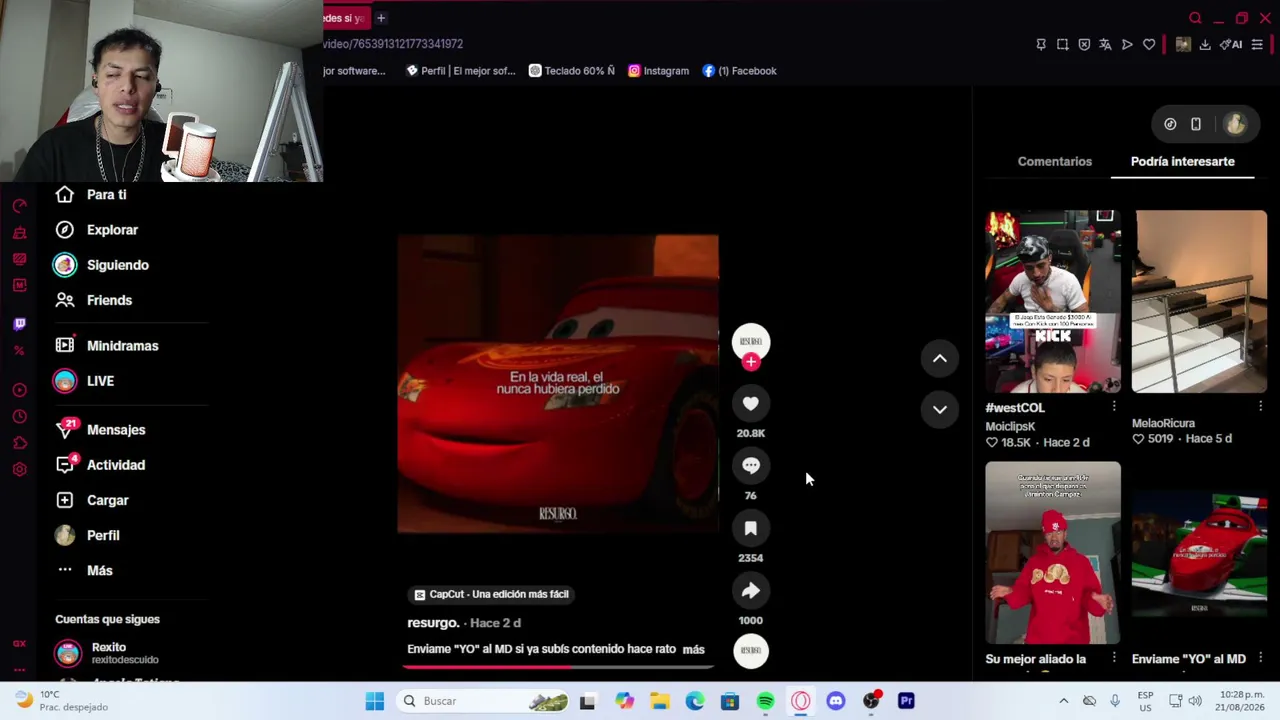Image resolution: width=1280 pixels, height=720 pixels.
Task: Click the ad blocker shield icon
Action: (x=1084, y=44)
